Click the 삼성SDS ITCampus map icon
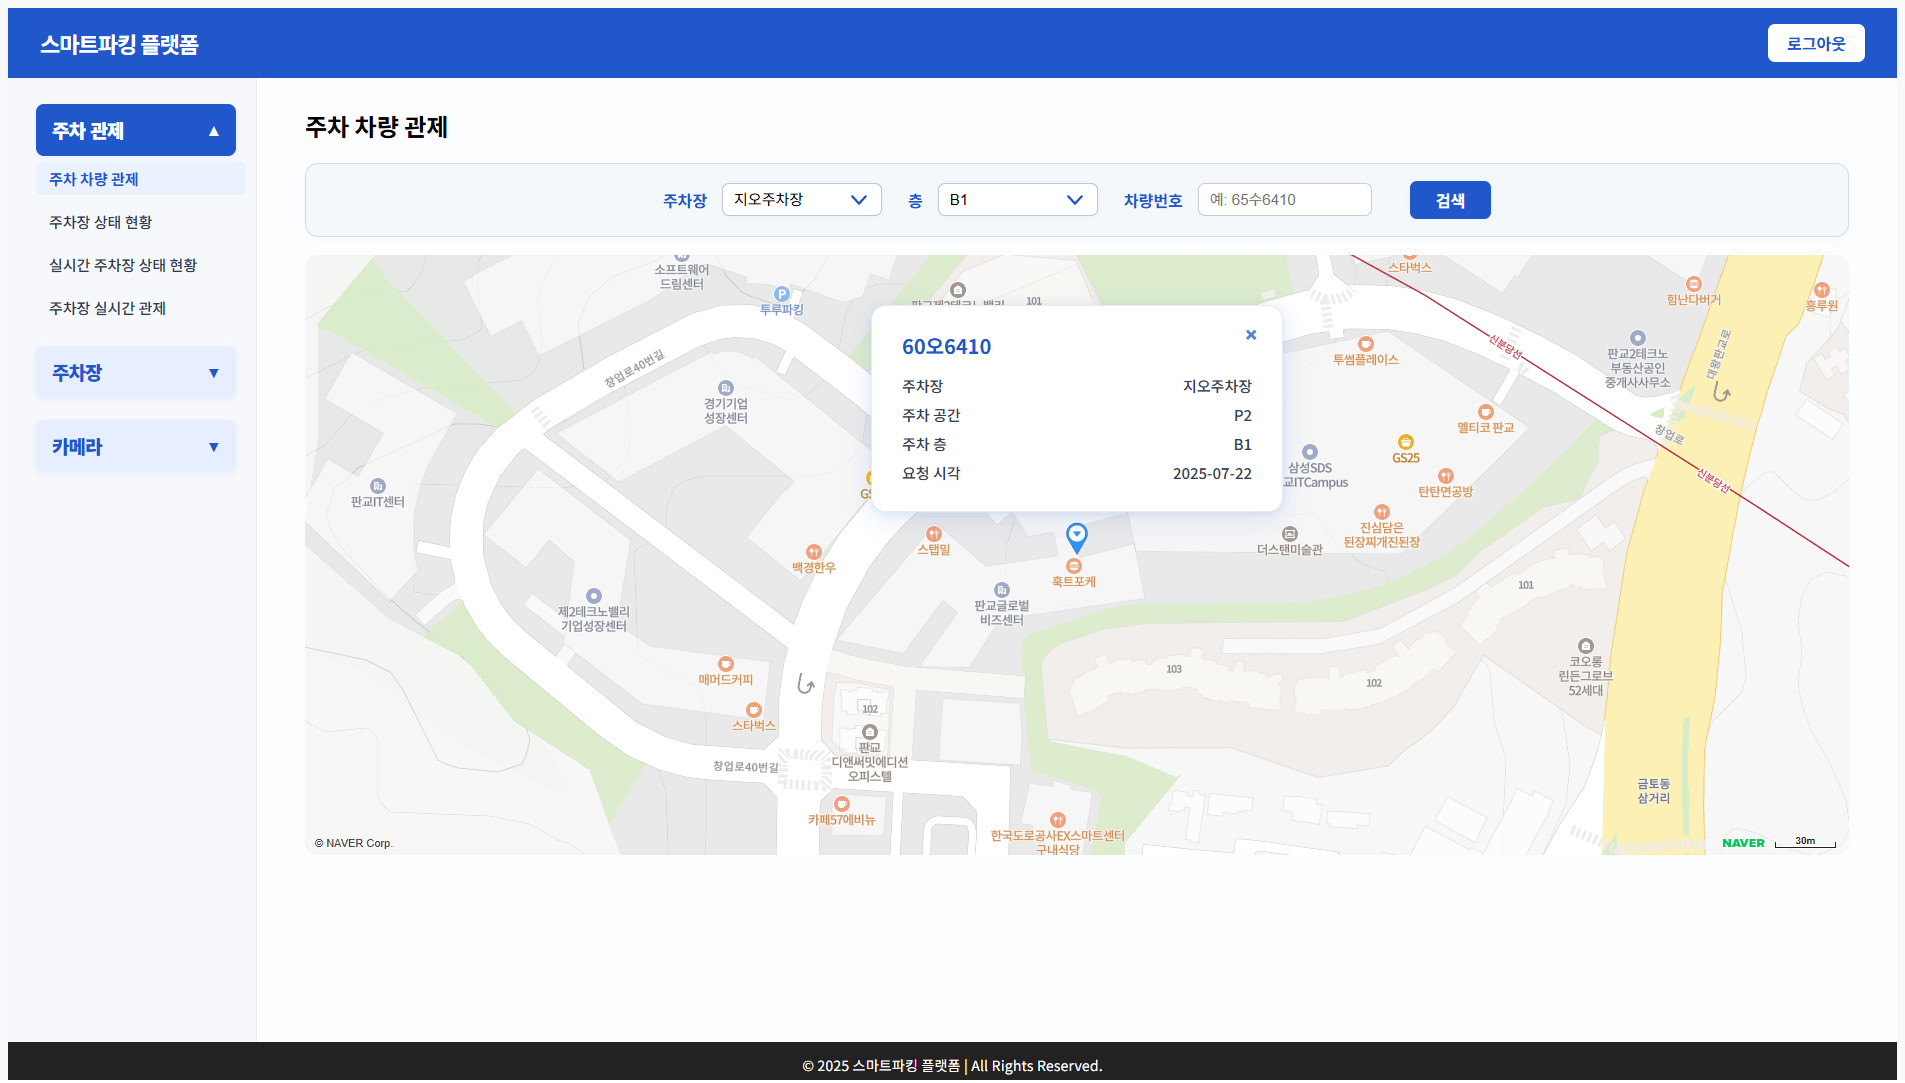 pyautogui.click(x=1310, y=452)
